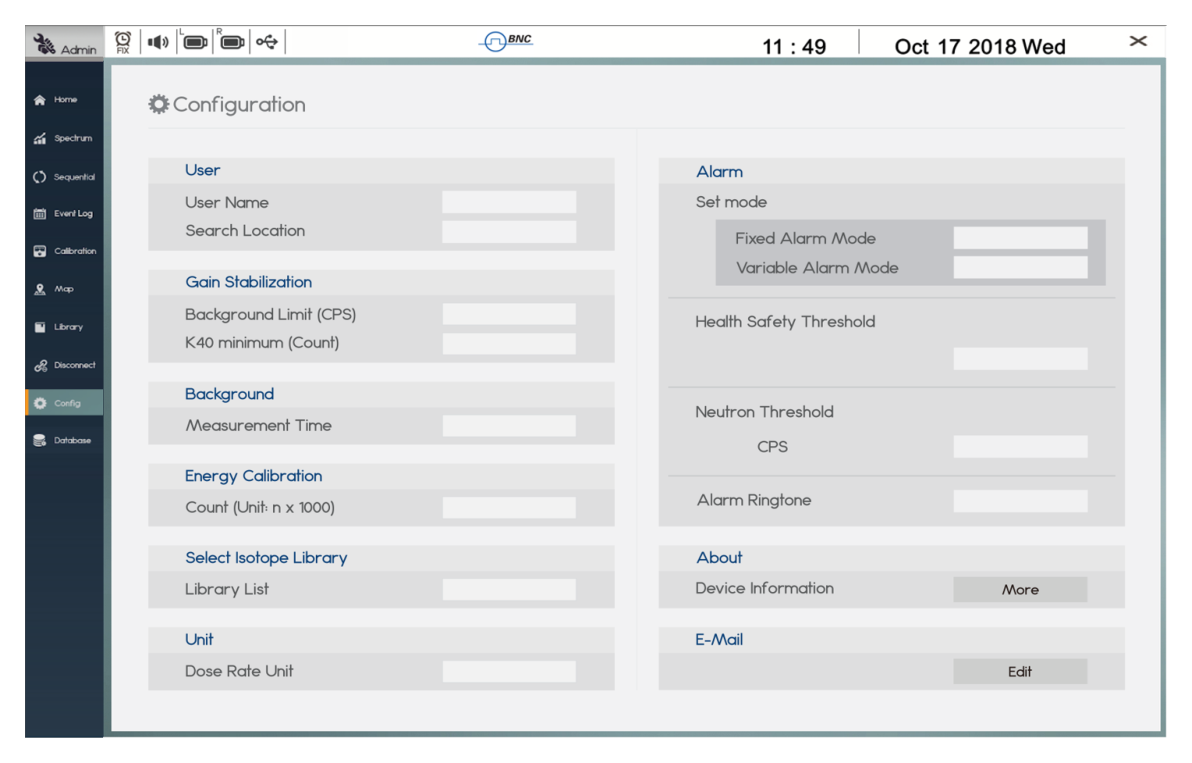This screenshot has height=763, width=1192.
Task: Click the Admin user icon
Action: tap(44, 43)
